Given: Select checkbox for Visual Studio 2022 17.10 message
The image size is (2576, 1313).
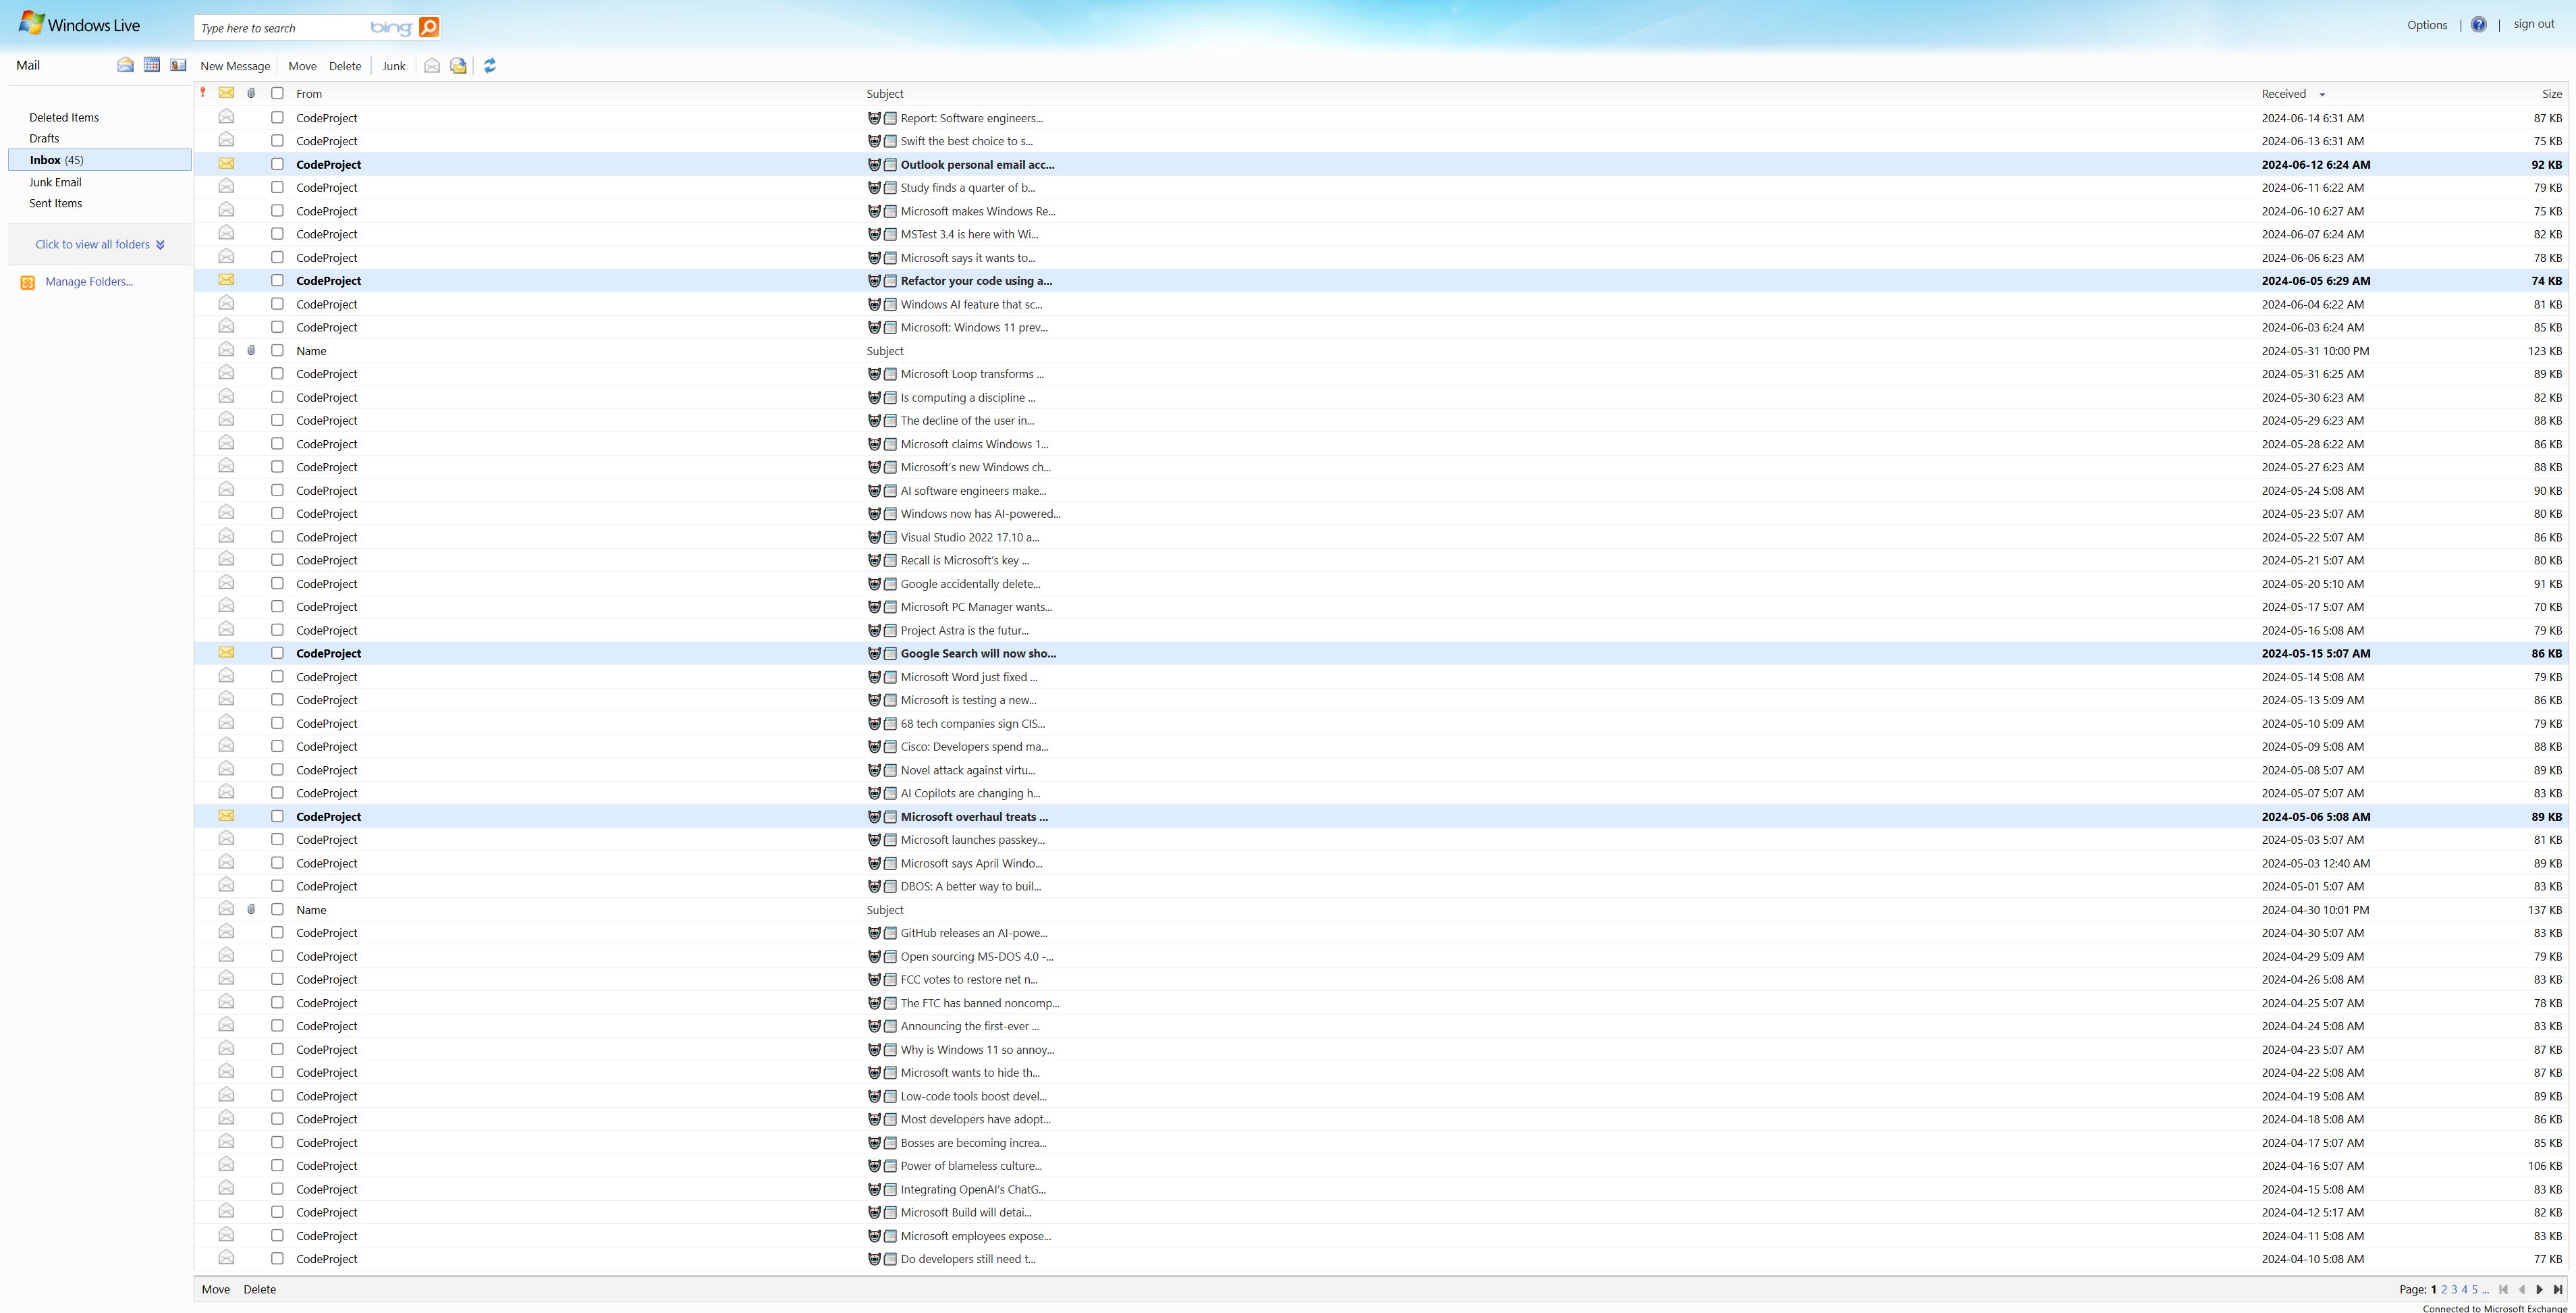Looking at the screenshot, I should pyautogui.click(x=277, y=536).
